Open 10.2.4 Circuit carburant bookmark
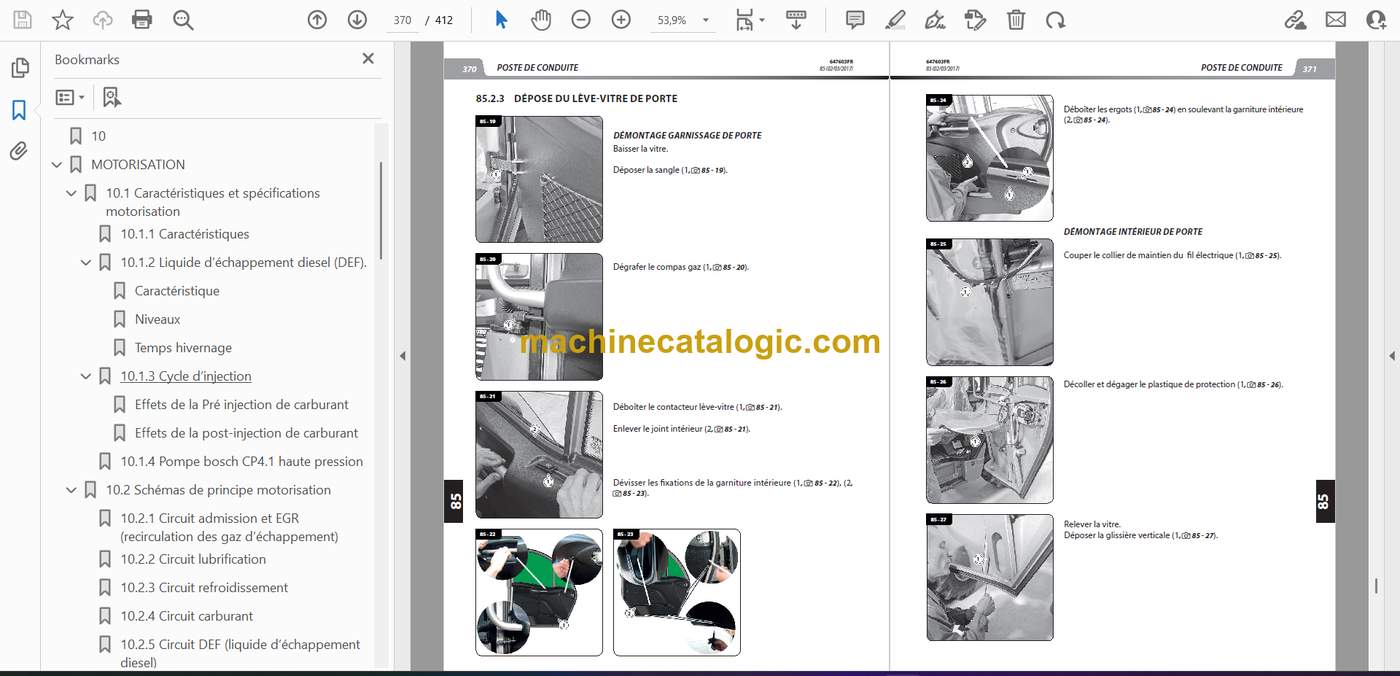The height and width of the screenshot is (676, 1400). pyautogui.click(x=187, y=616)
